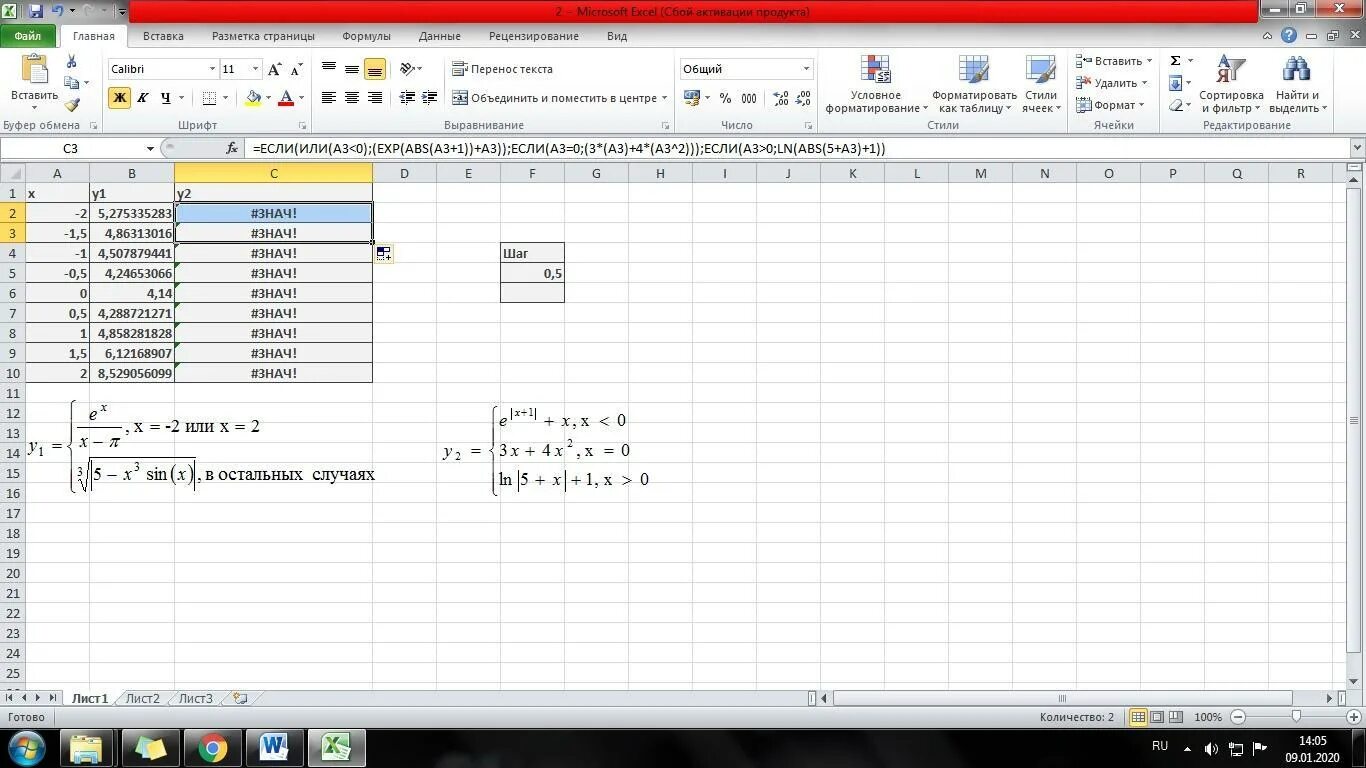Click into the formula bar
This screenshot has height=768, width=1366.
[x=796, y=148]
